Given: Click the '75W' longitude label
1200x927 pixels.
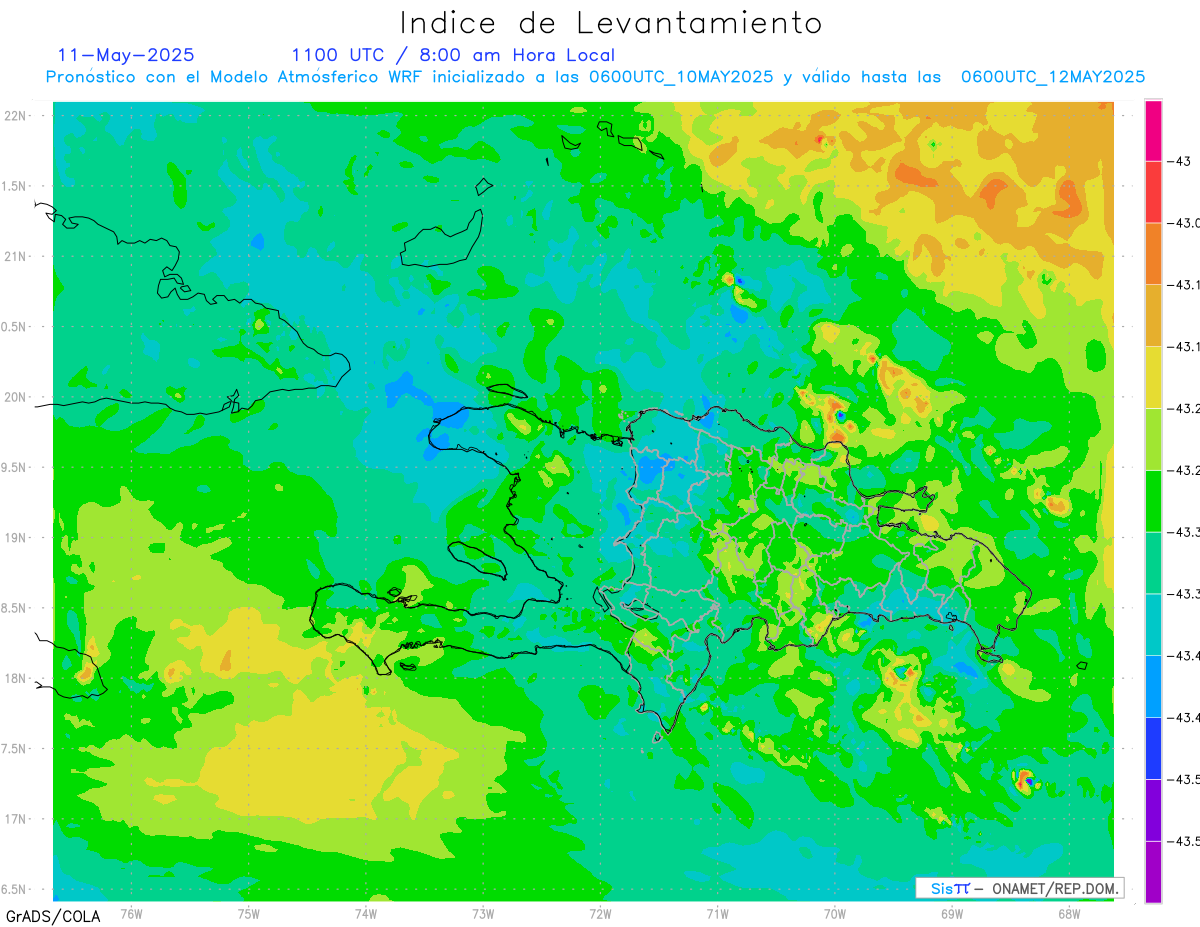Looking at the screenshot, I should (249, 913).
